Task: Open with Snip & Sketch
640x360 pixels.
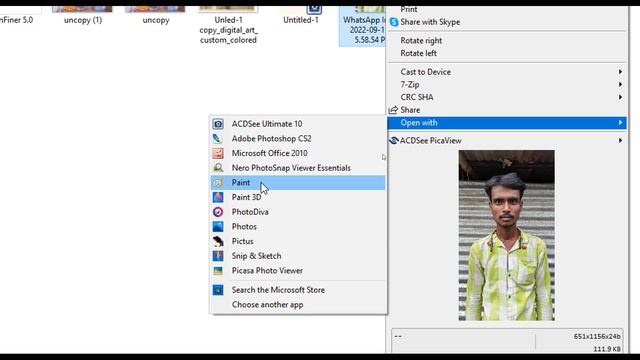Action: pos(298,256)
